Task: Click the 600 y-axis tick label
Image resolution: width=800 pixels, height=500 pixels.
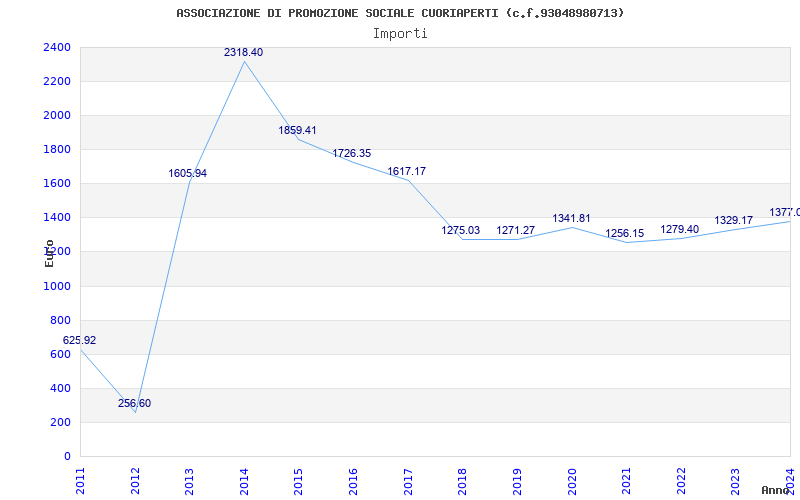Action: coord(61,355)
